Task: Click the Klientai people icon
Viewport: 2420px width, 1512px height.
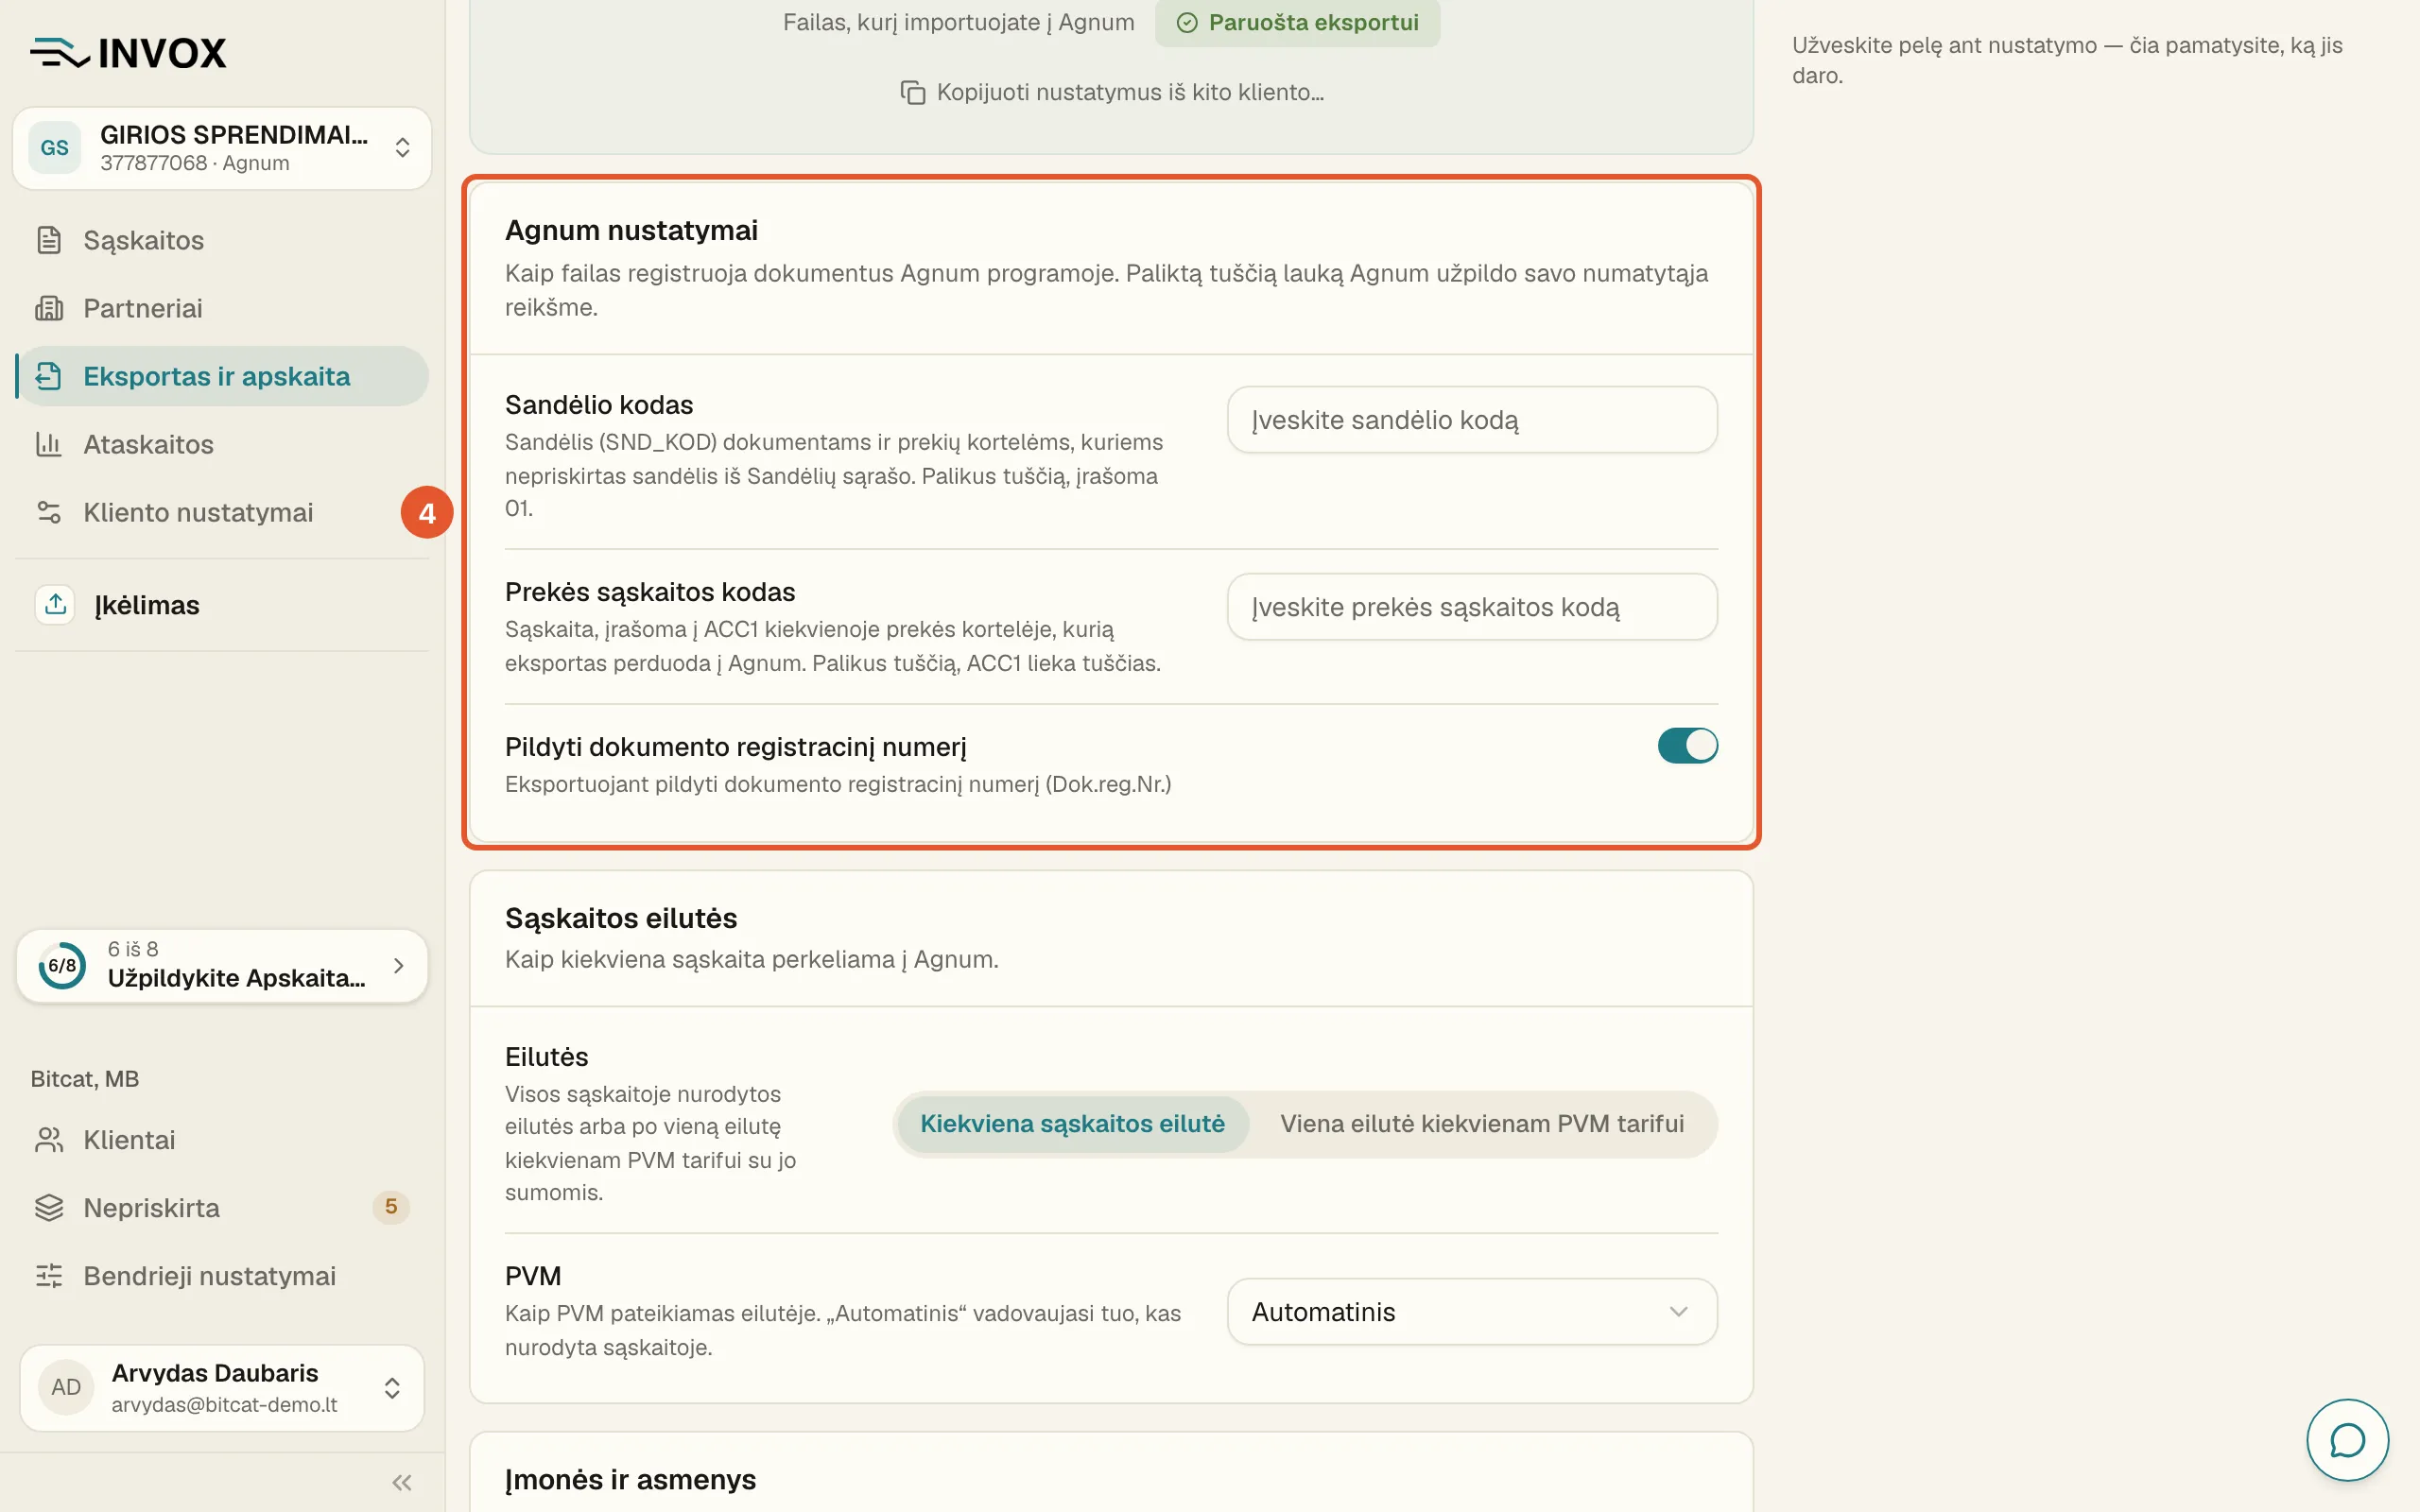Action: [49, 1140]
